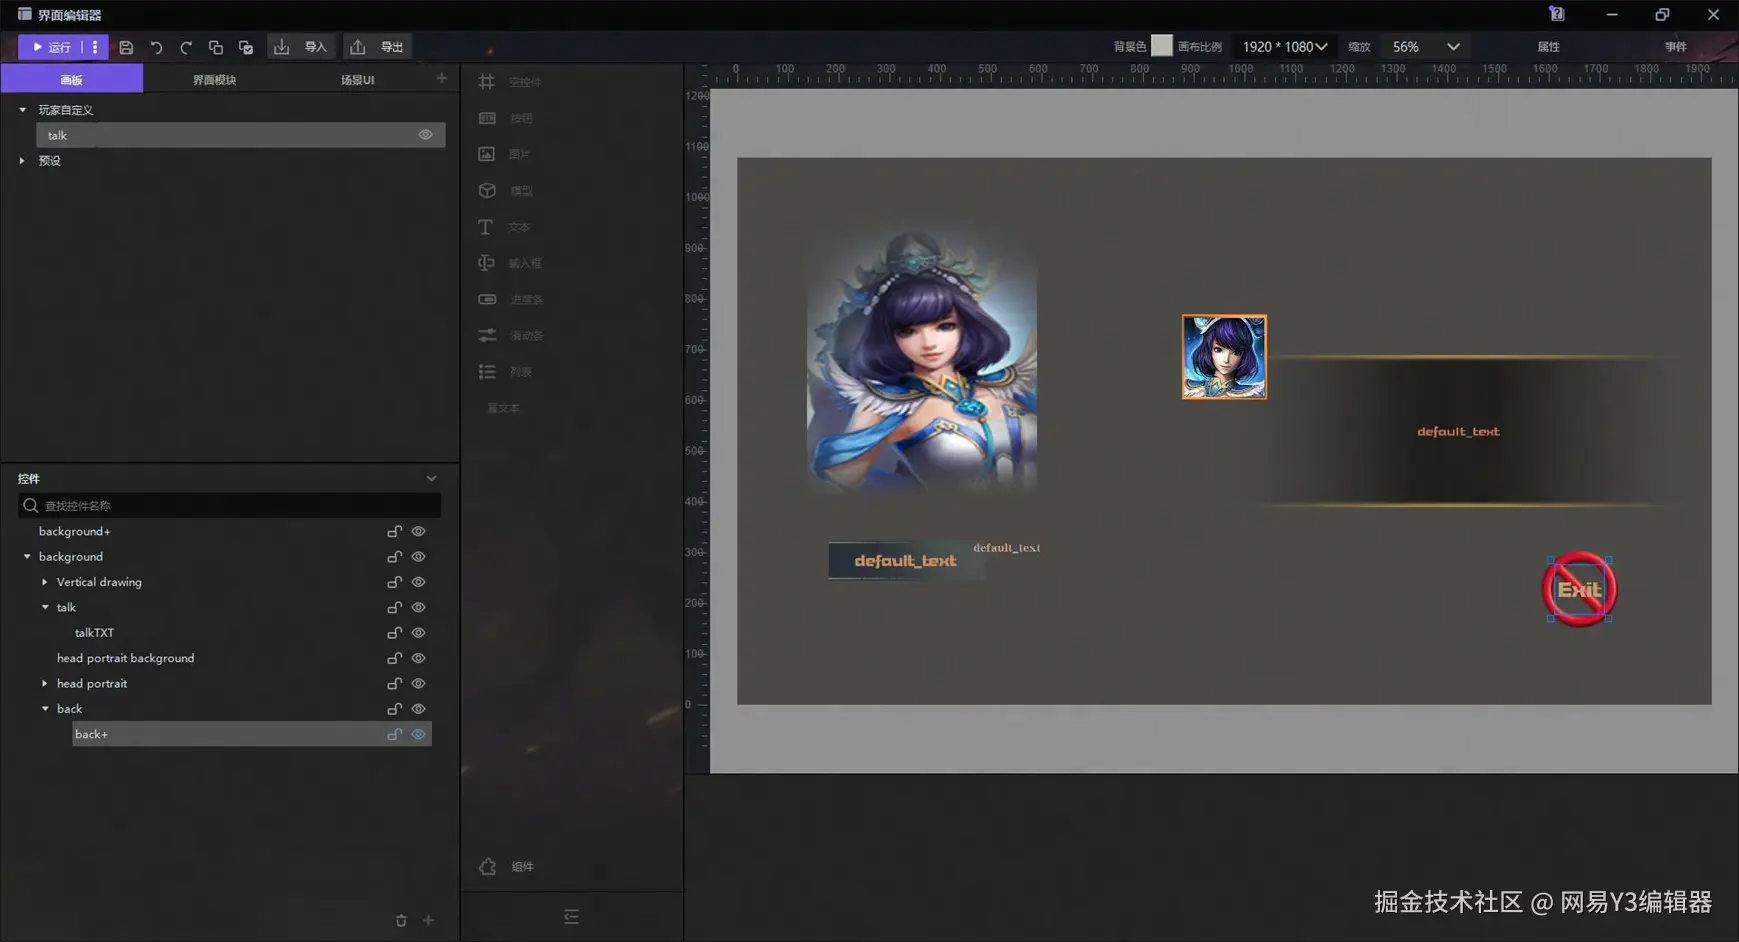Select the 模型 model widget tool
The image size is (1739, 942).
(x=506, y=190)
